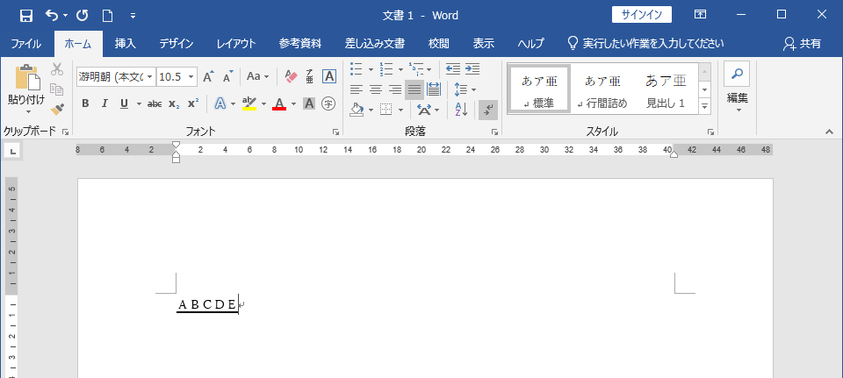Switch to the レイアウト tab
The width and height of the screenshot is (843, 378).
coord(236,44)
